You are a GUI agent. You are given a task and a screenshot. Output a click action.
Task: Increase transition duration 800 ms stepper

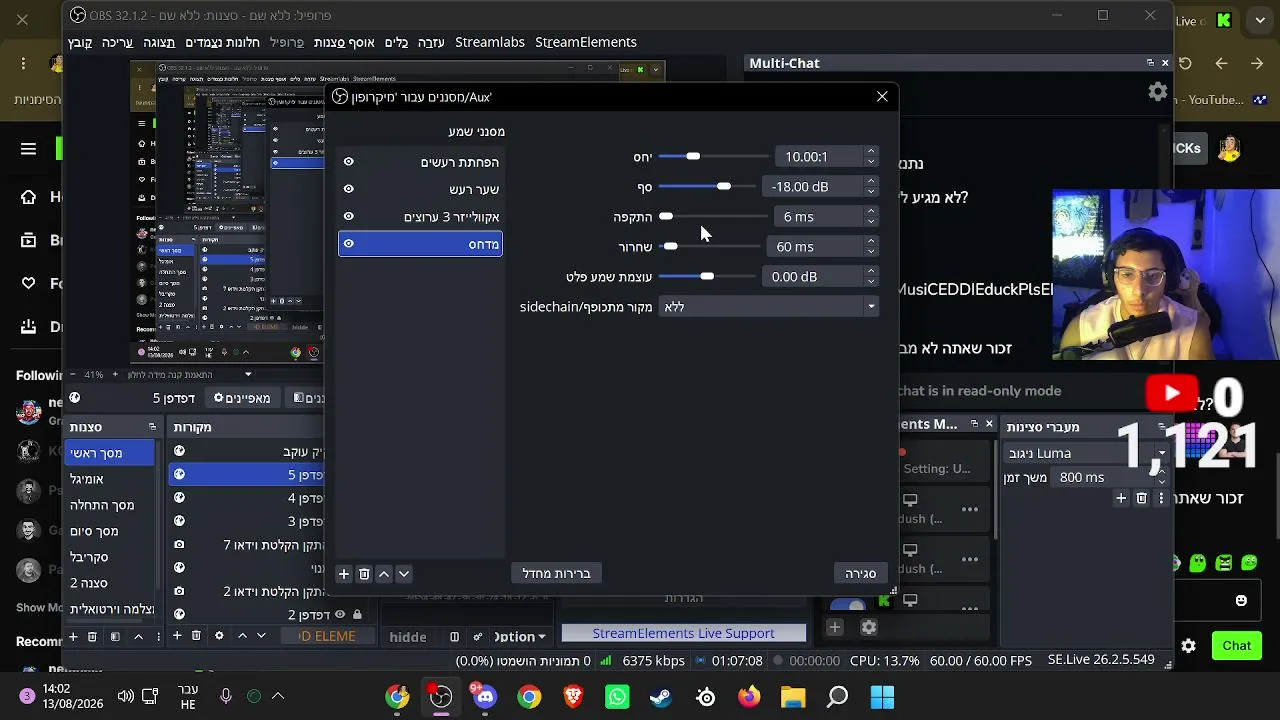pyautogui.click(x=1161, y=473)
